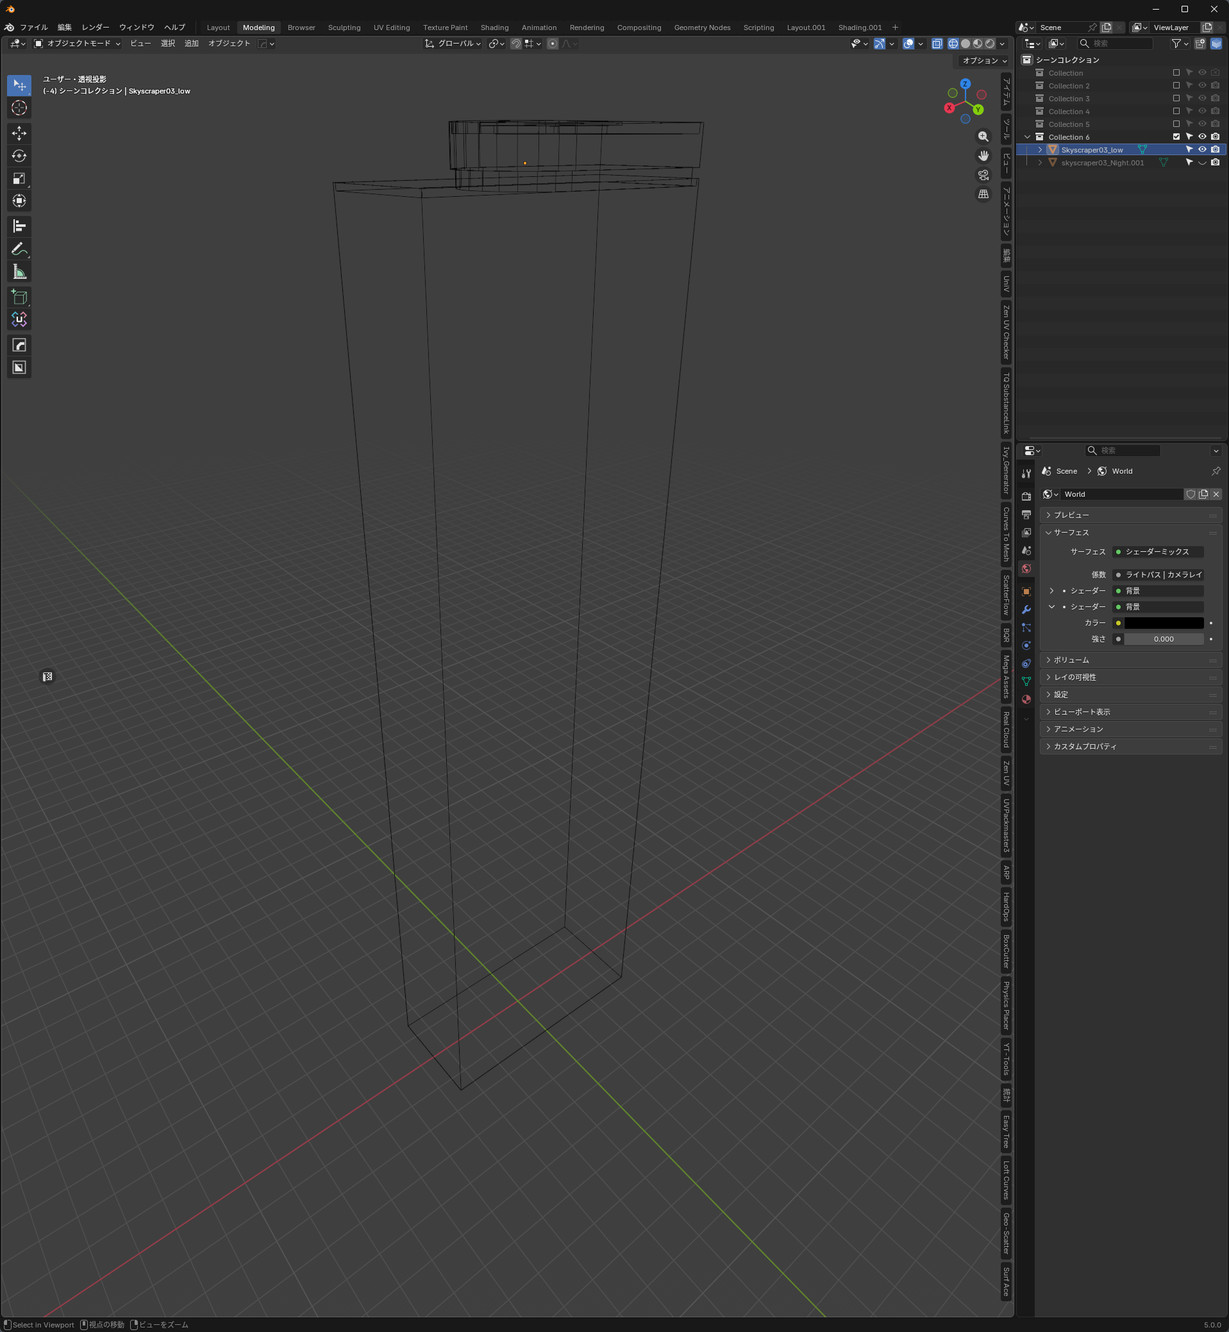
Task: Expand the ボリューム panel
Action: pos(1071,660)
